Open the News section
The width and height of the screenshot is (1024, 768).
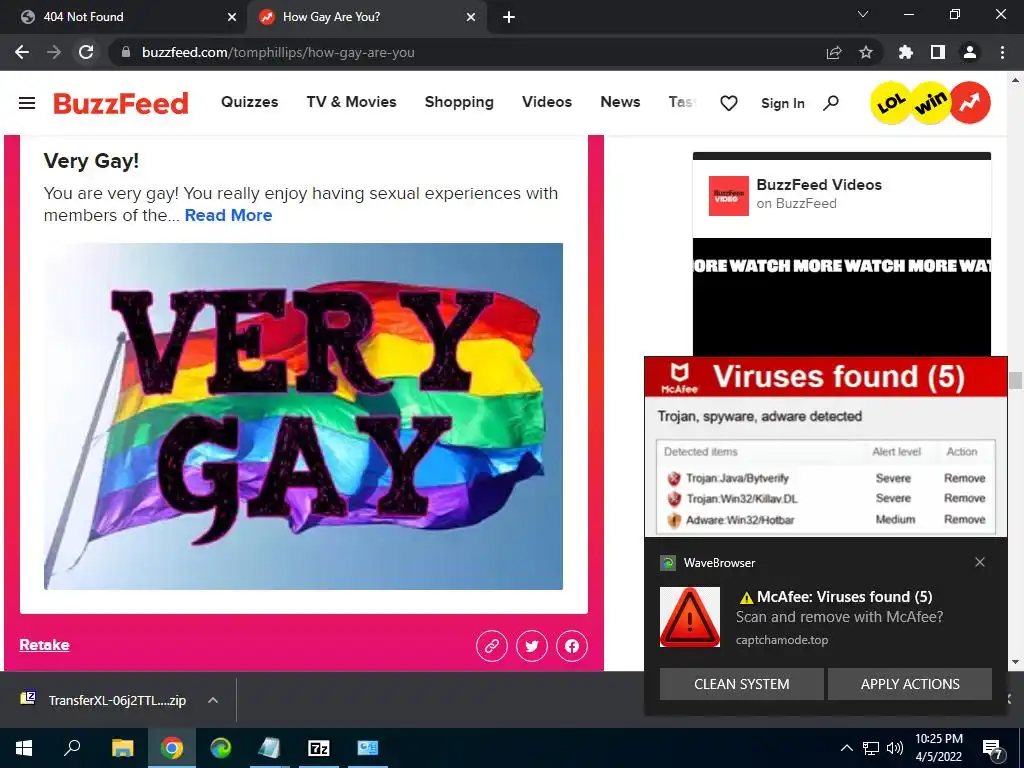[620, 102]
